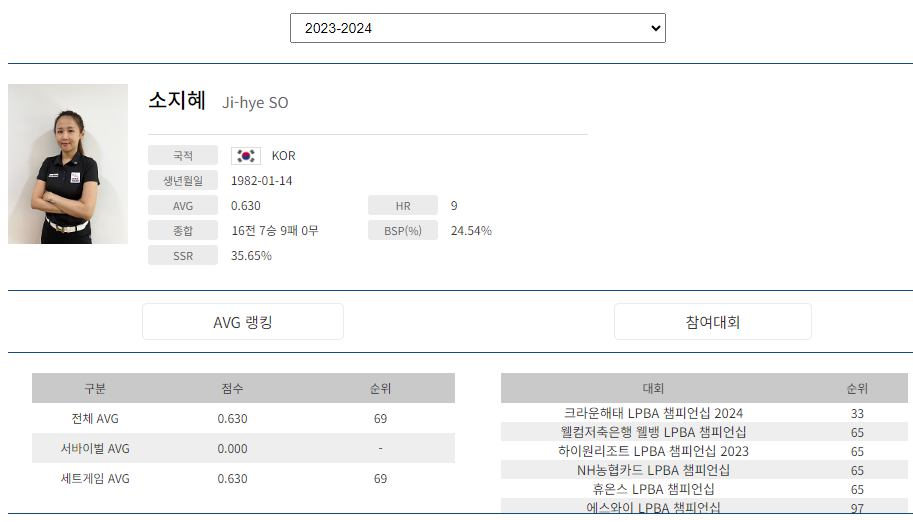Click rank 33 for 크라운해태 championship
Image resolution: width=913 pixels, height=522 pixels.
click(x=857, y=414)
